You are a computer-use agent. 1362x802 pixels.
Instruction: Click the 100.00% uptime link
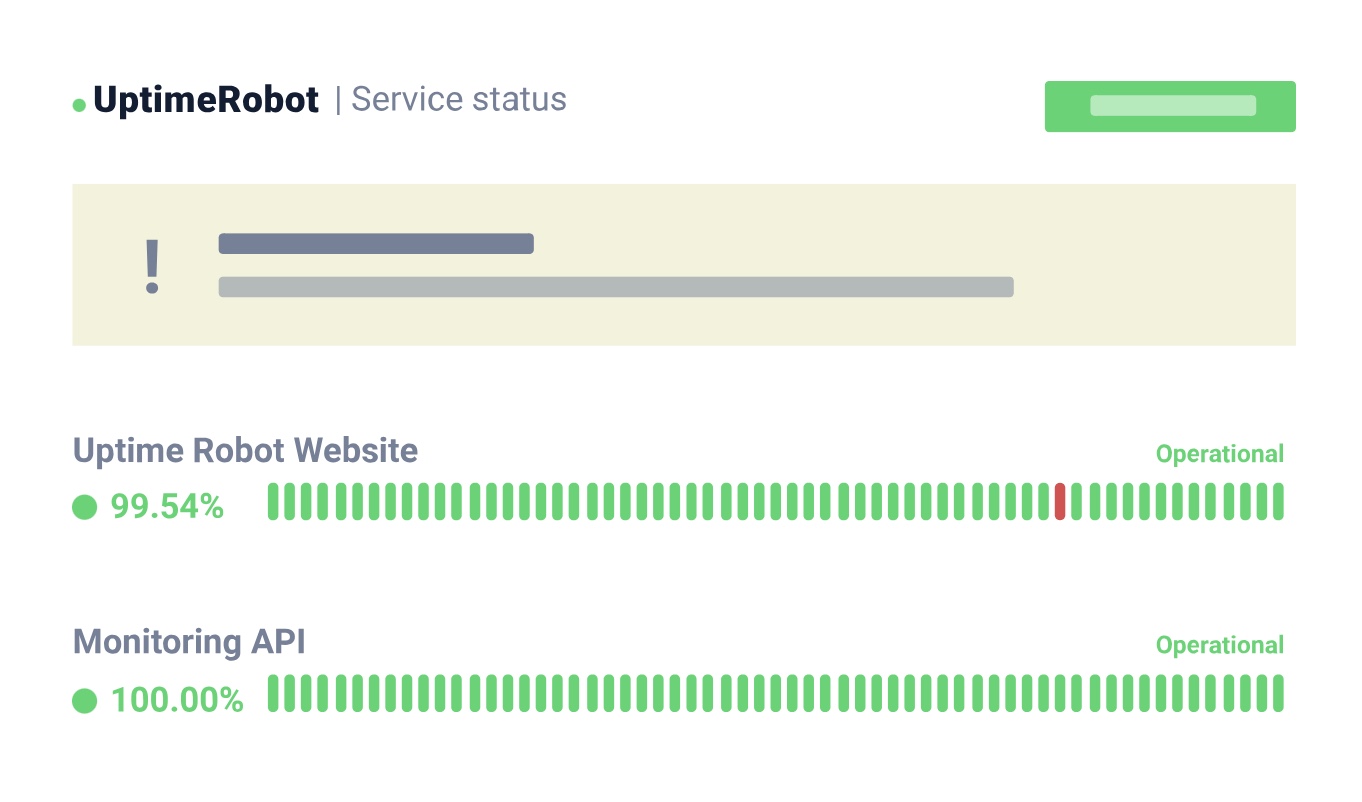[176, 700]
